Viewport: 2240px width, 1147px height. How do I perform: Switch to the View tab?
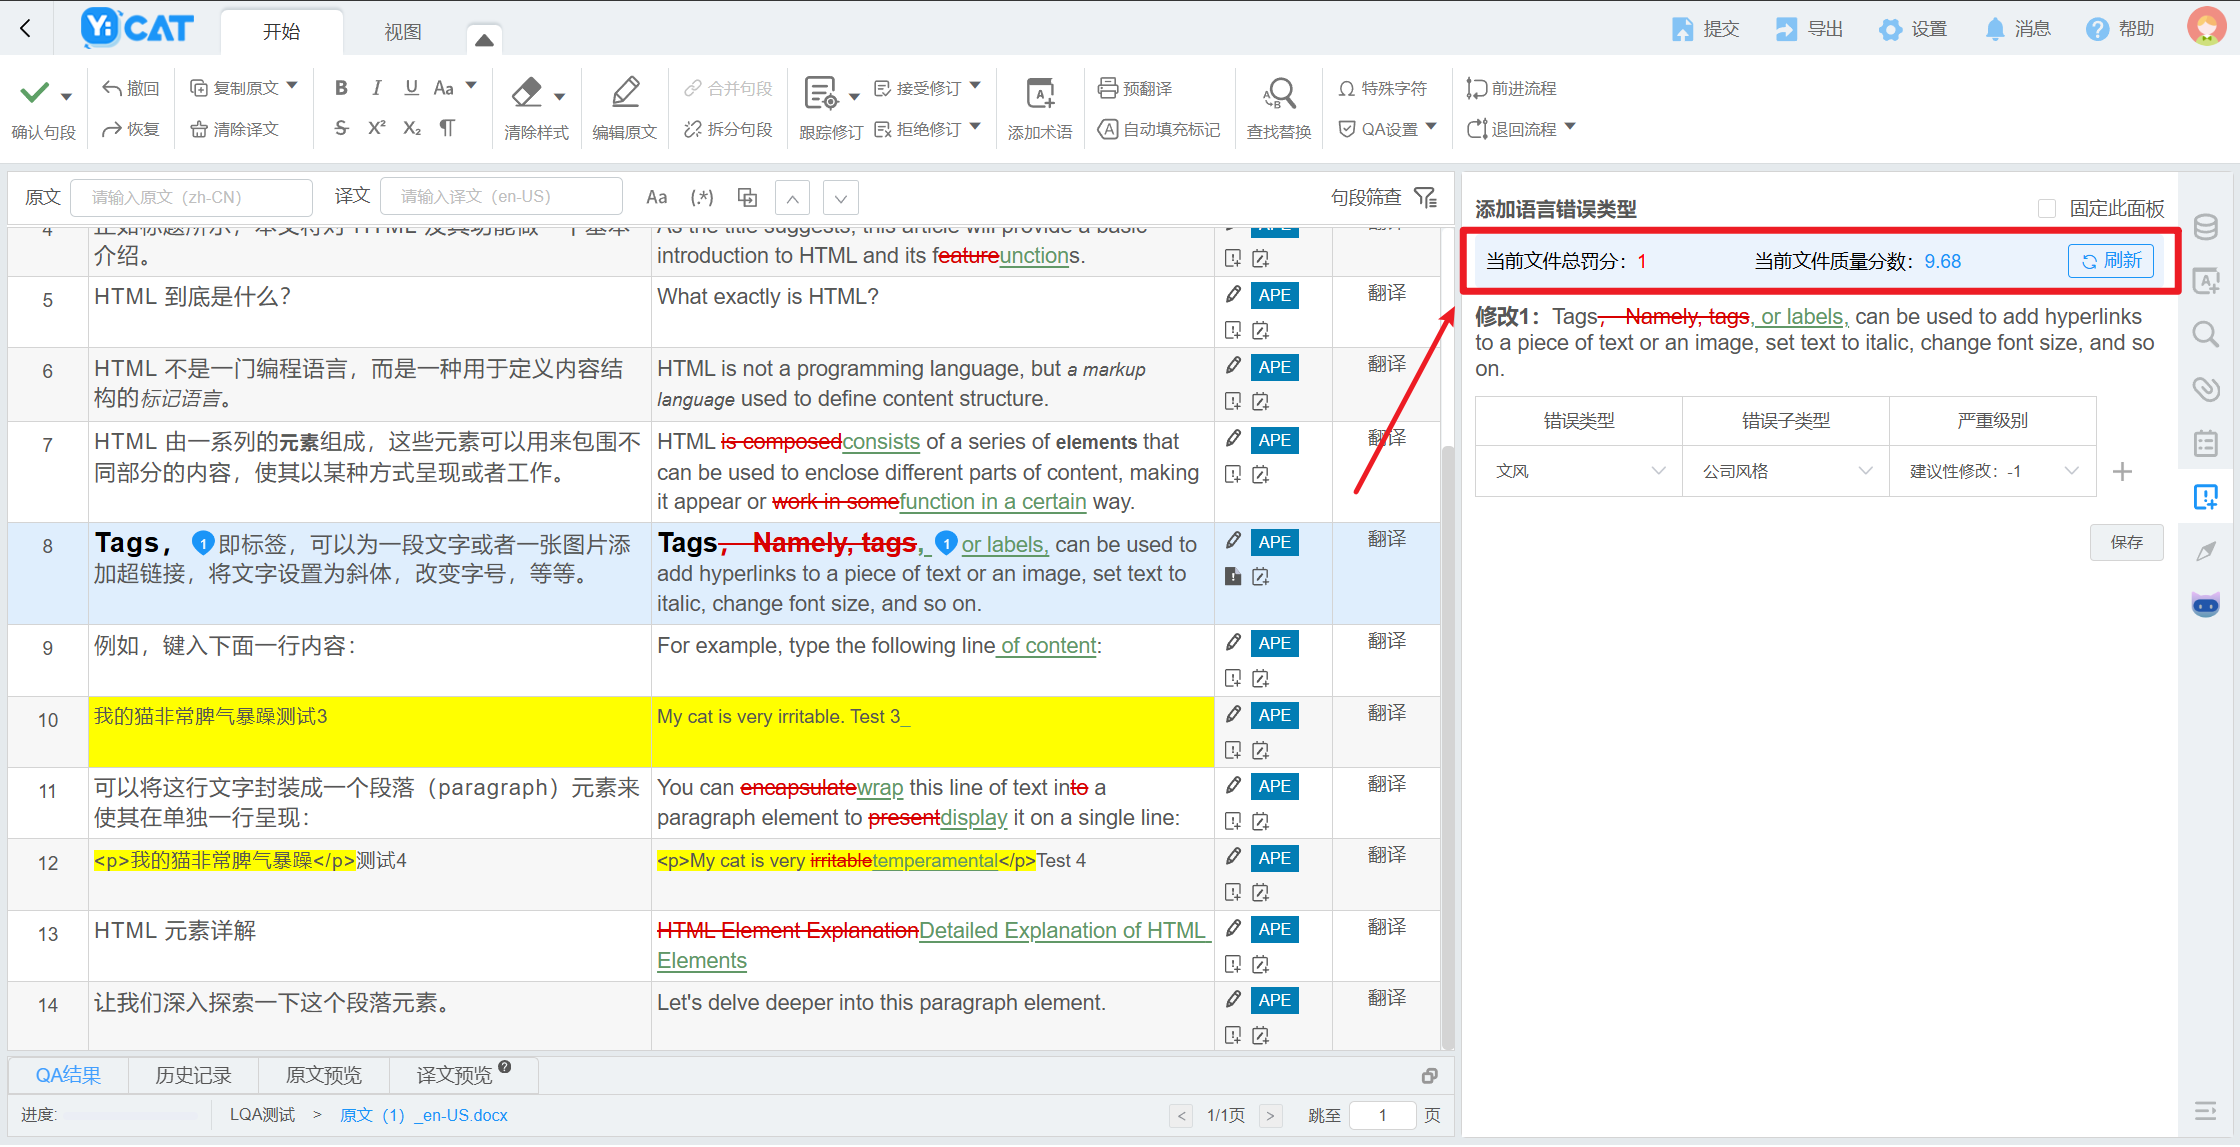coord(403,32)
